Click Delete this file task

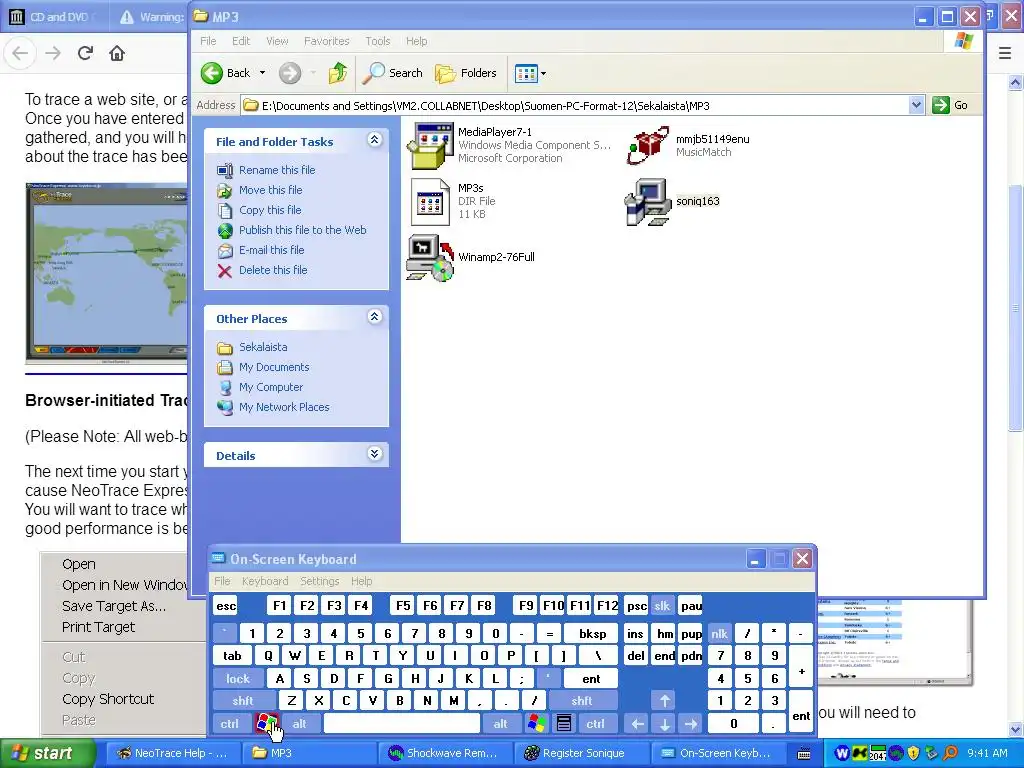point(273,270)
